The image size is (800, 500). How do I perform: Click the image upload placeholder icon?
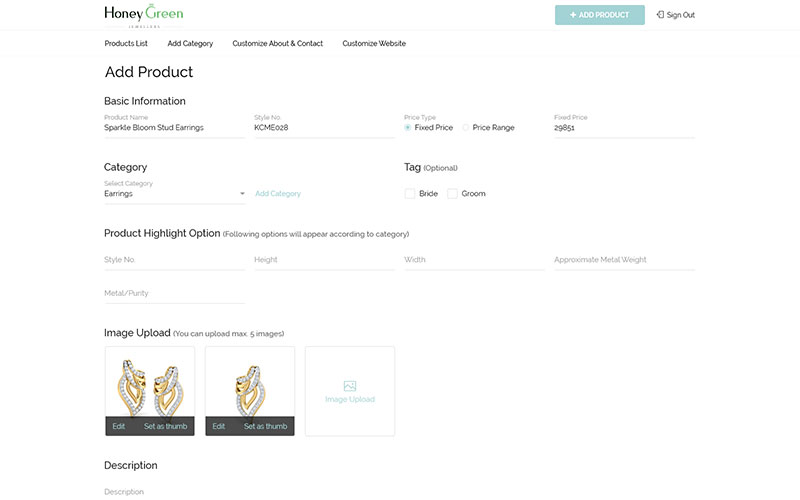coord(349,386)
